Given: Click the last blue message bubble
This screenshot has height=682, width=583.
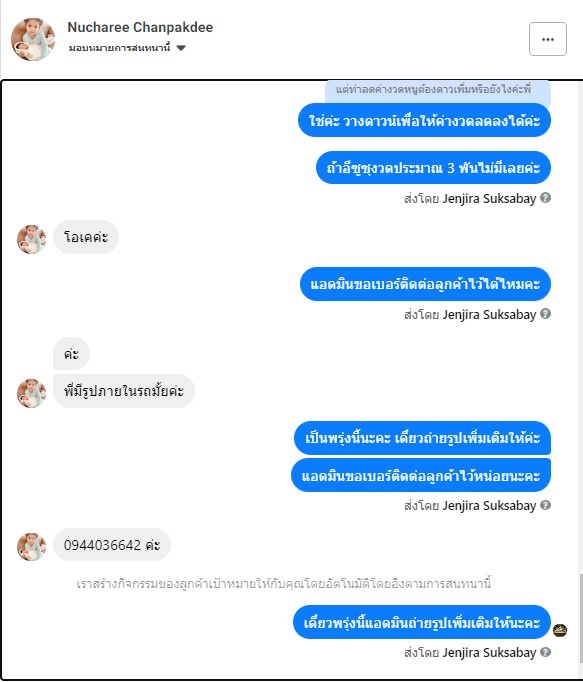Looking at the screenshot, I should tap(422, 622).
